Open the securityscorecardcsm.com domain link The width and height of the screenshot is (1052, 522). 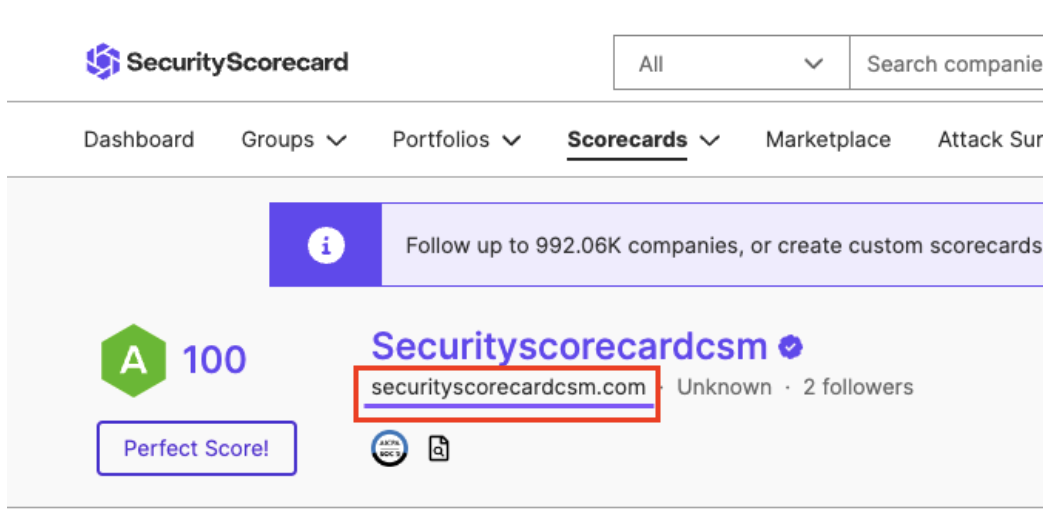[509, 387]
